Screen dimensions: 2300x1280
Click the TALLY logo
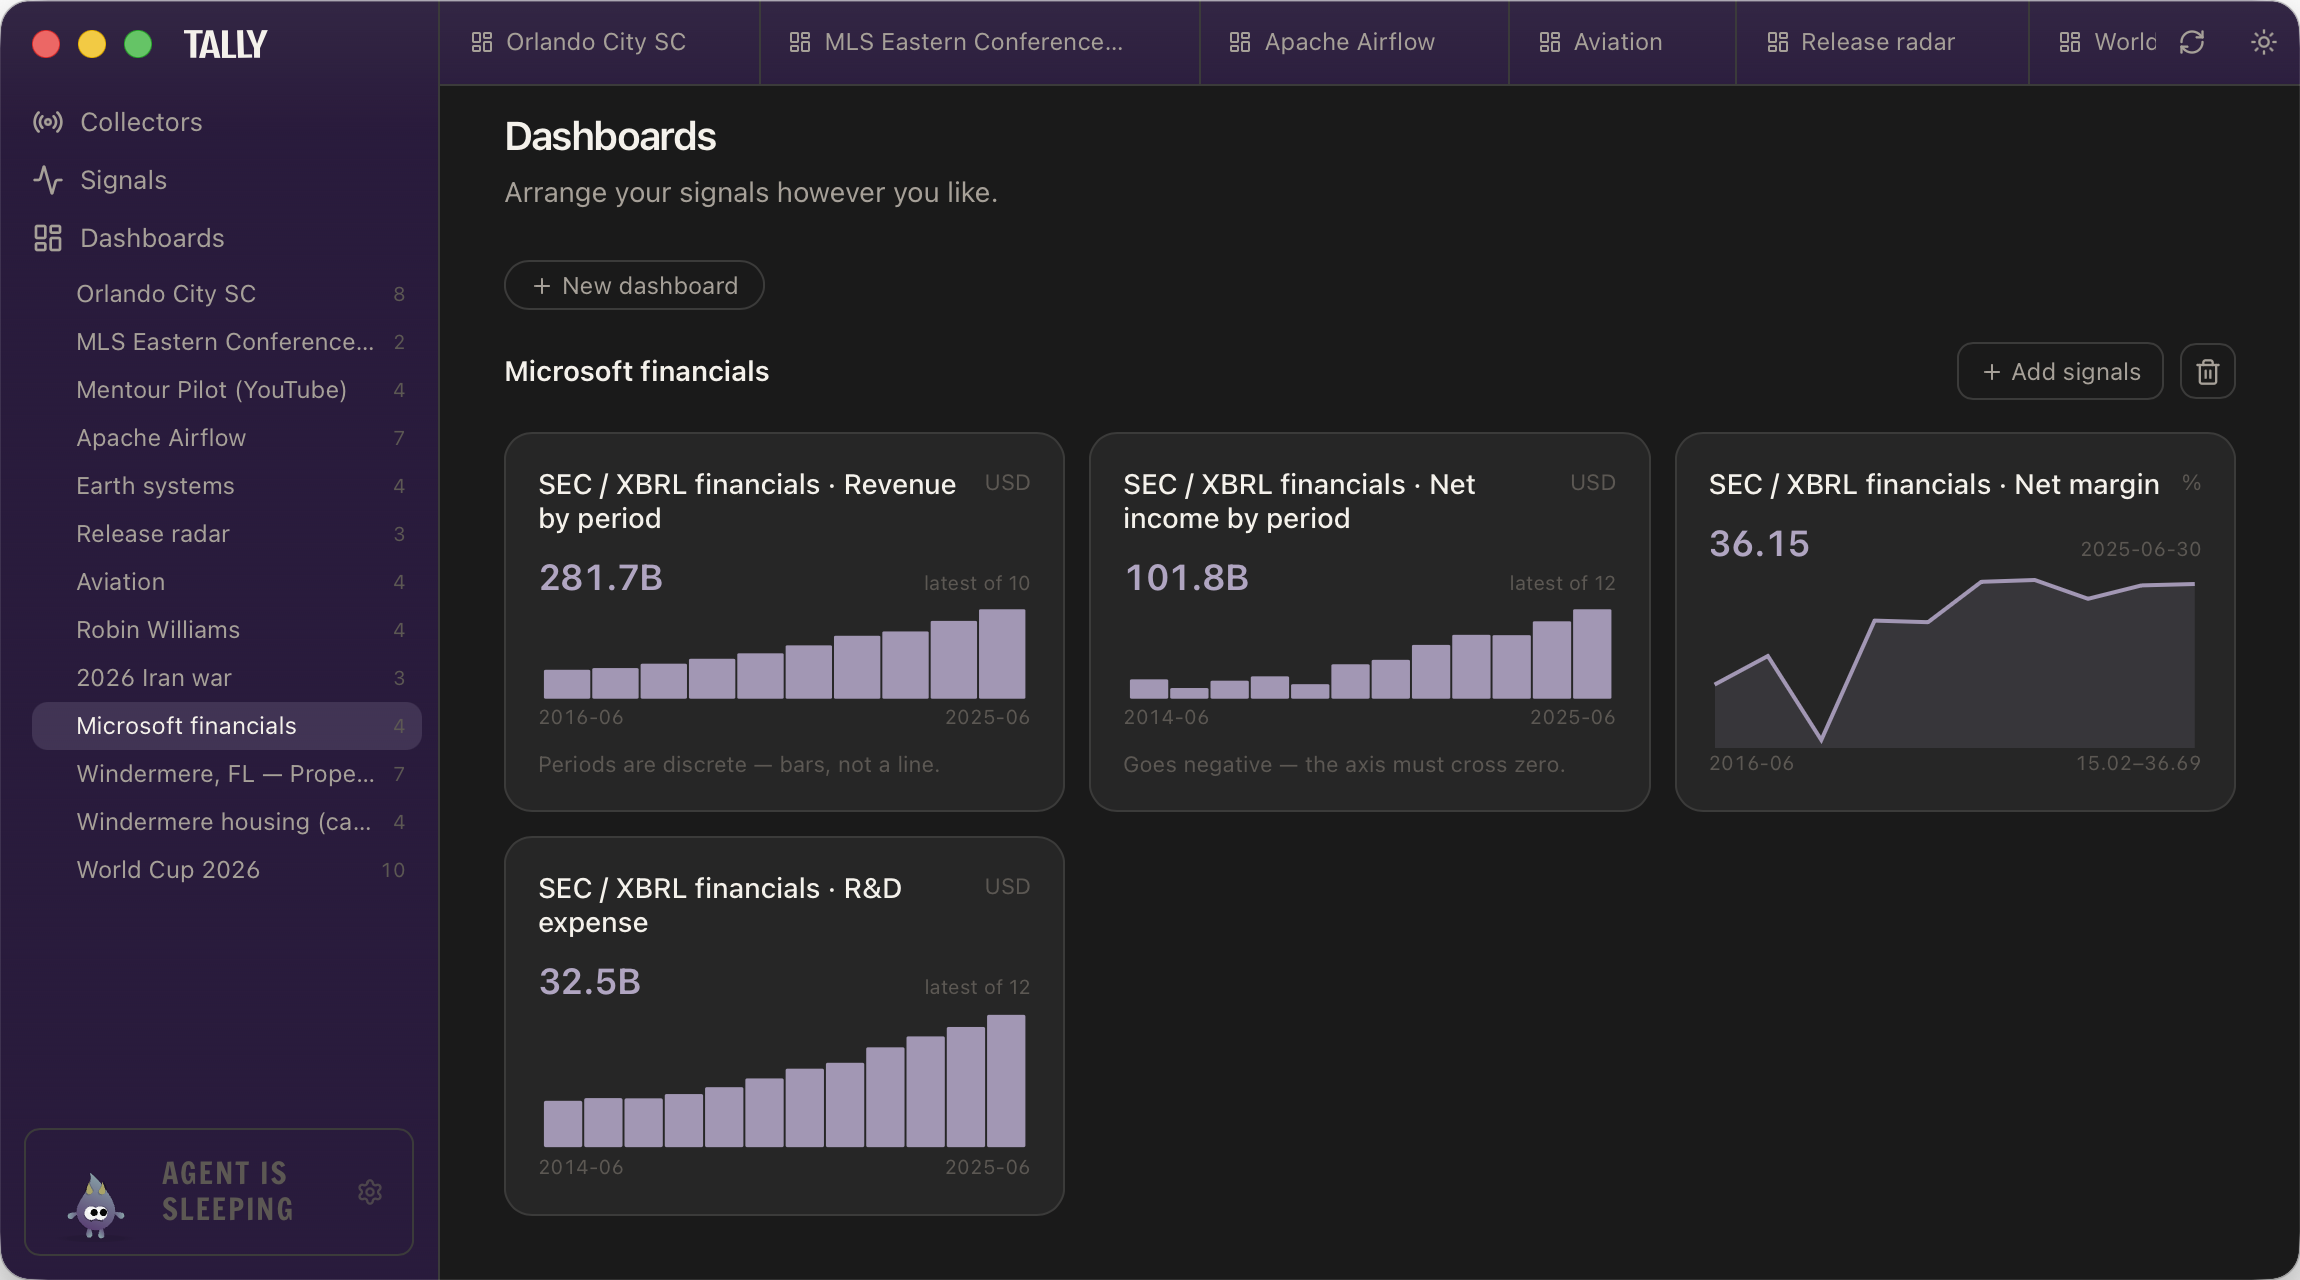click(225, 44)
